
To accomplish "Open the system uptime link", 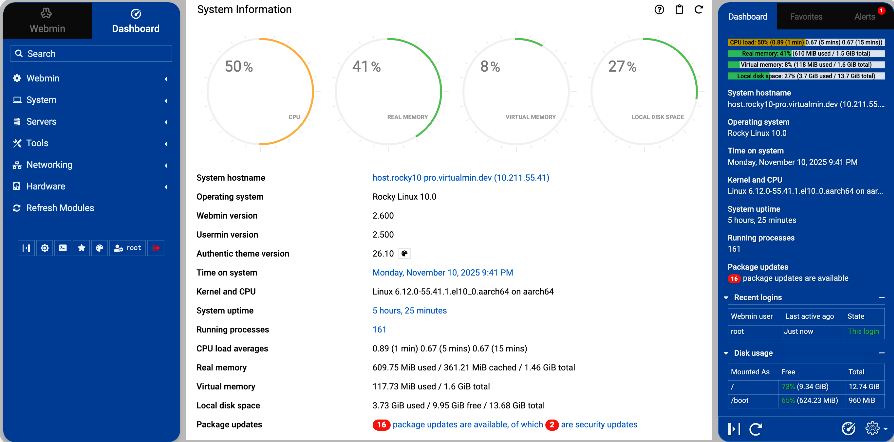I will pyautogui.click(x=409, y=310).
